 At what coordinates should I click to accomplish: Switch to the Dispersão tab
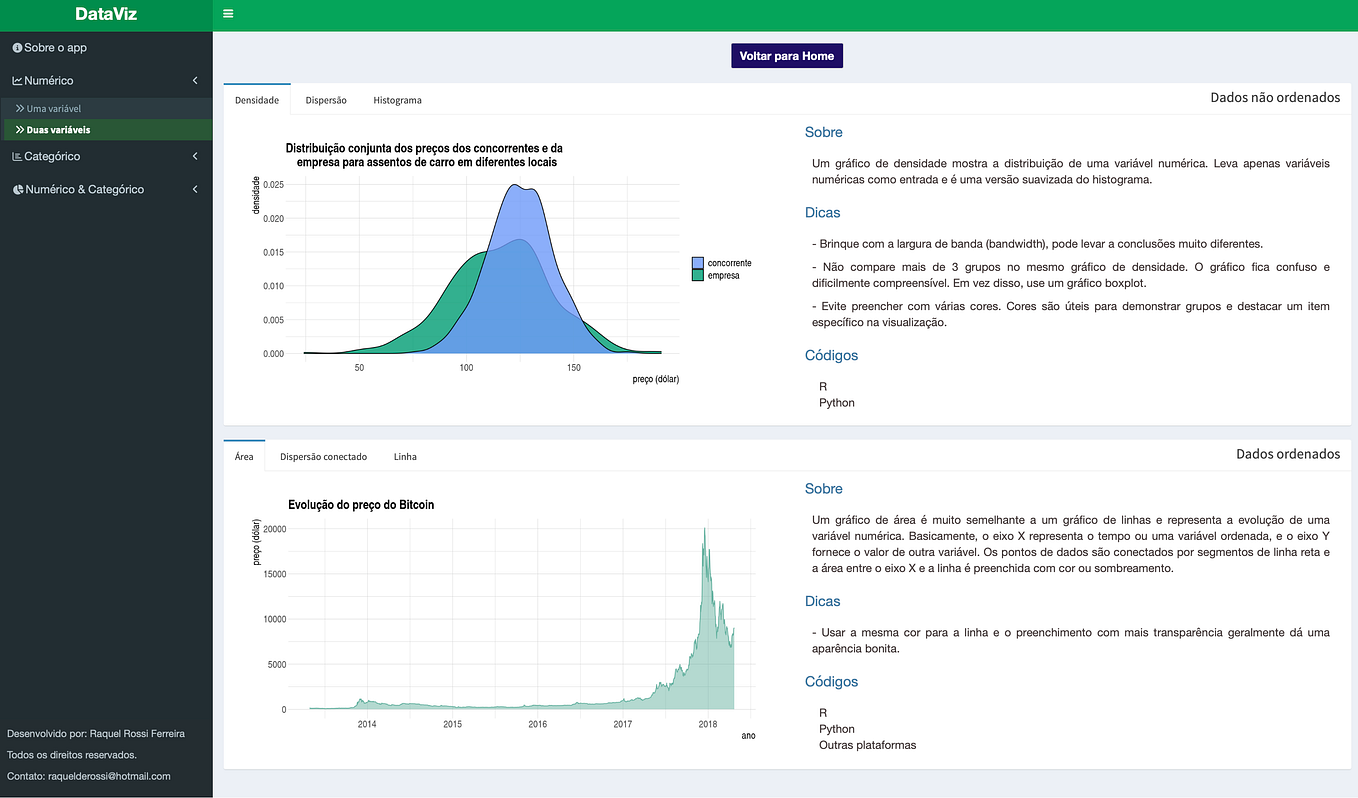coord(325,100)
